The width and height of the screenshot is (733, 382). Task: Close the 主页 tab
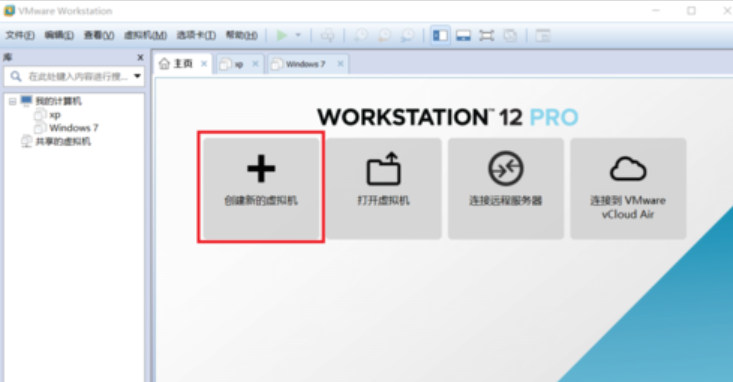204,64
